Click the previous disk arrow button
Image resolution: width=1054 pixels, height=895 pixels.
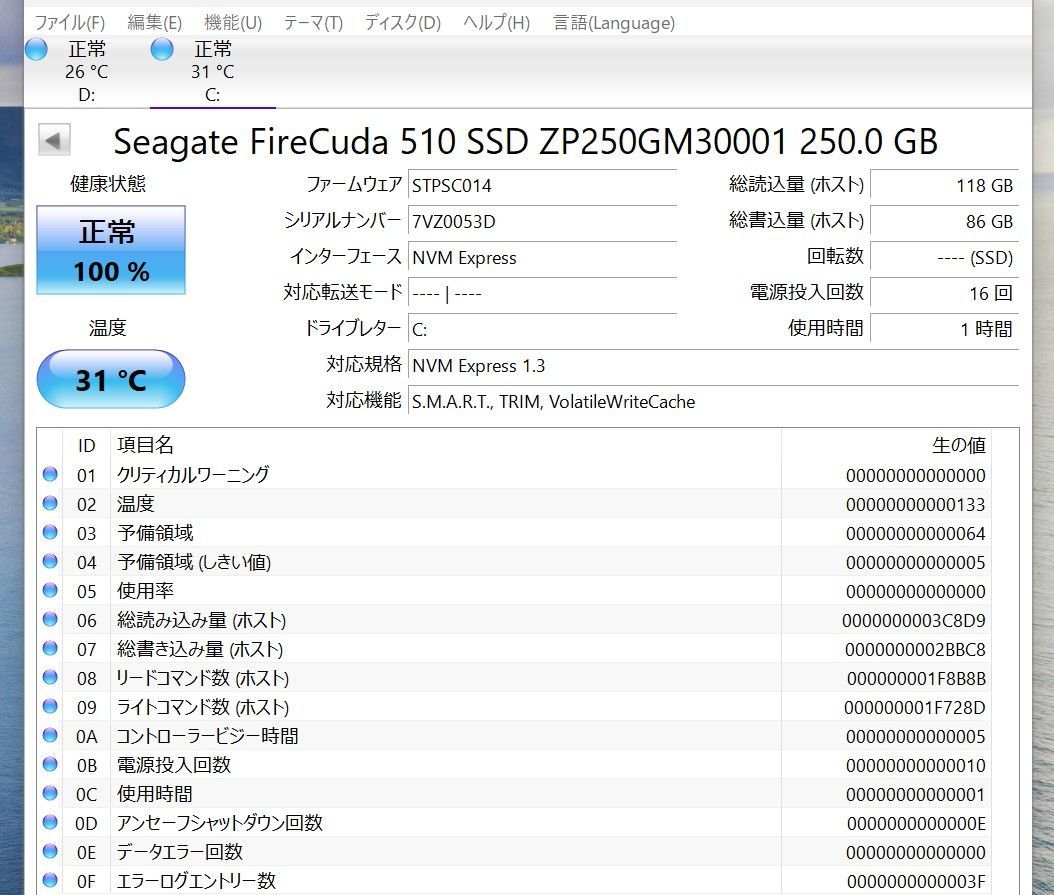tap(54, 141)
